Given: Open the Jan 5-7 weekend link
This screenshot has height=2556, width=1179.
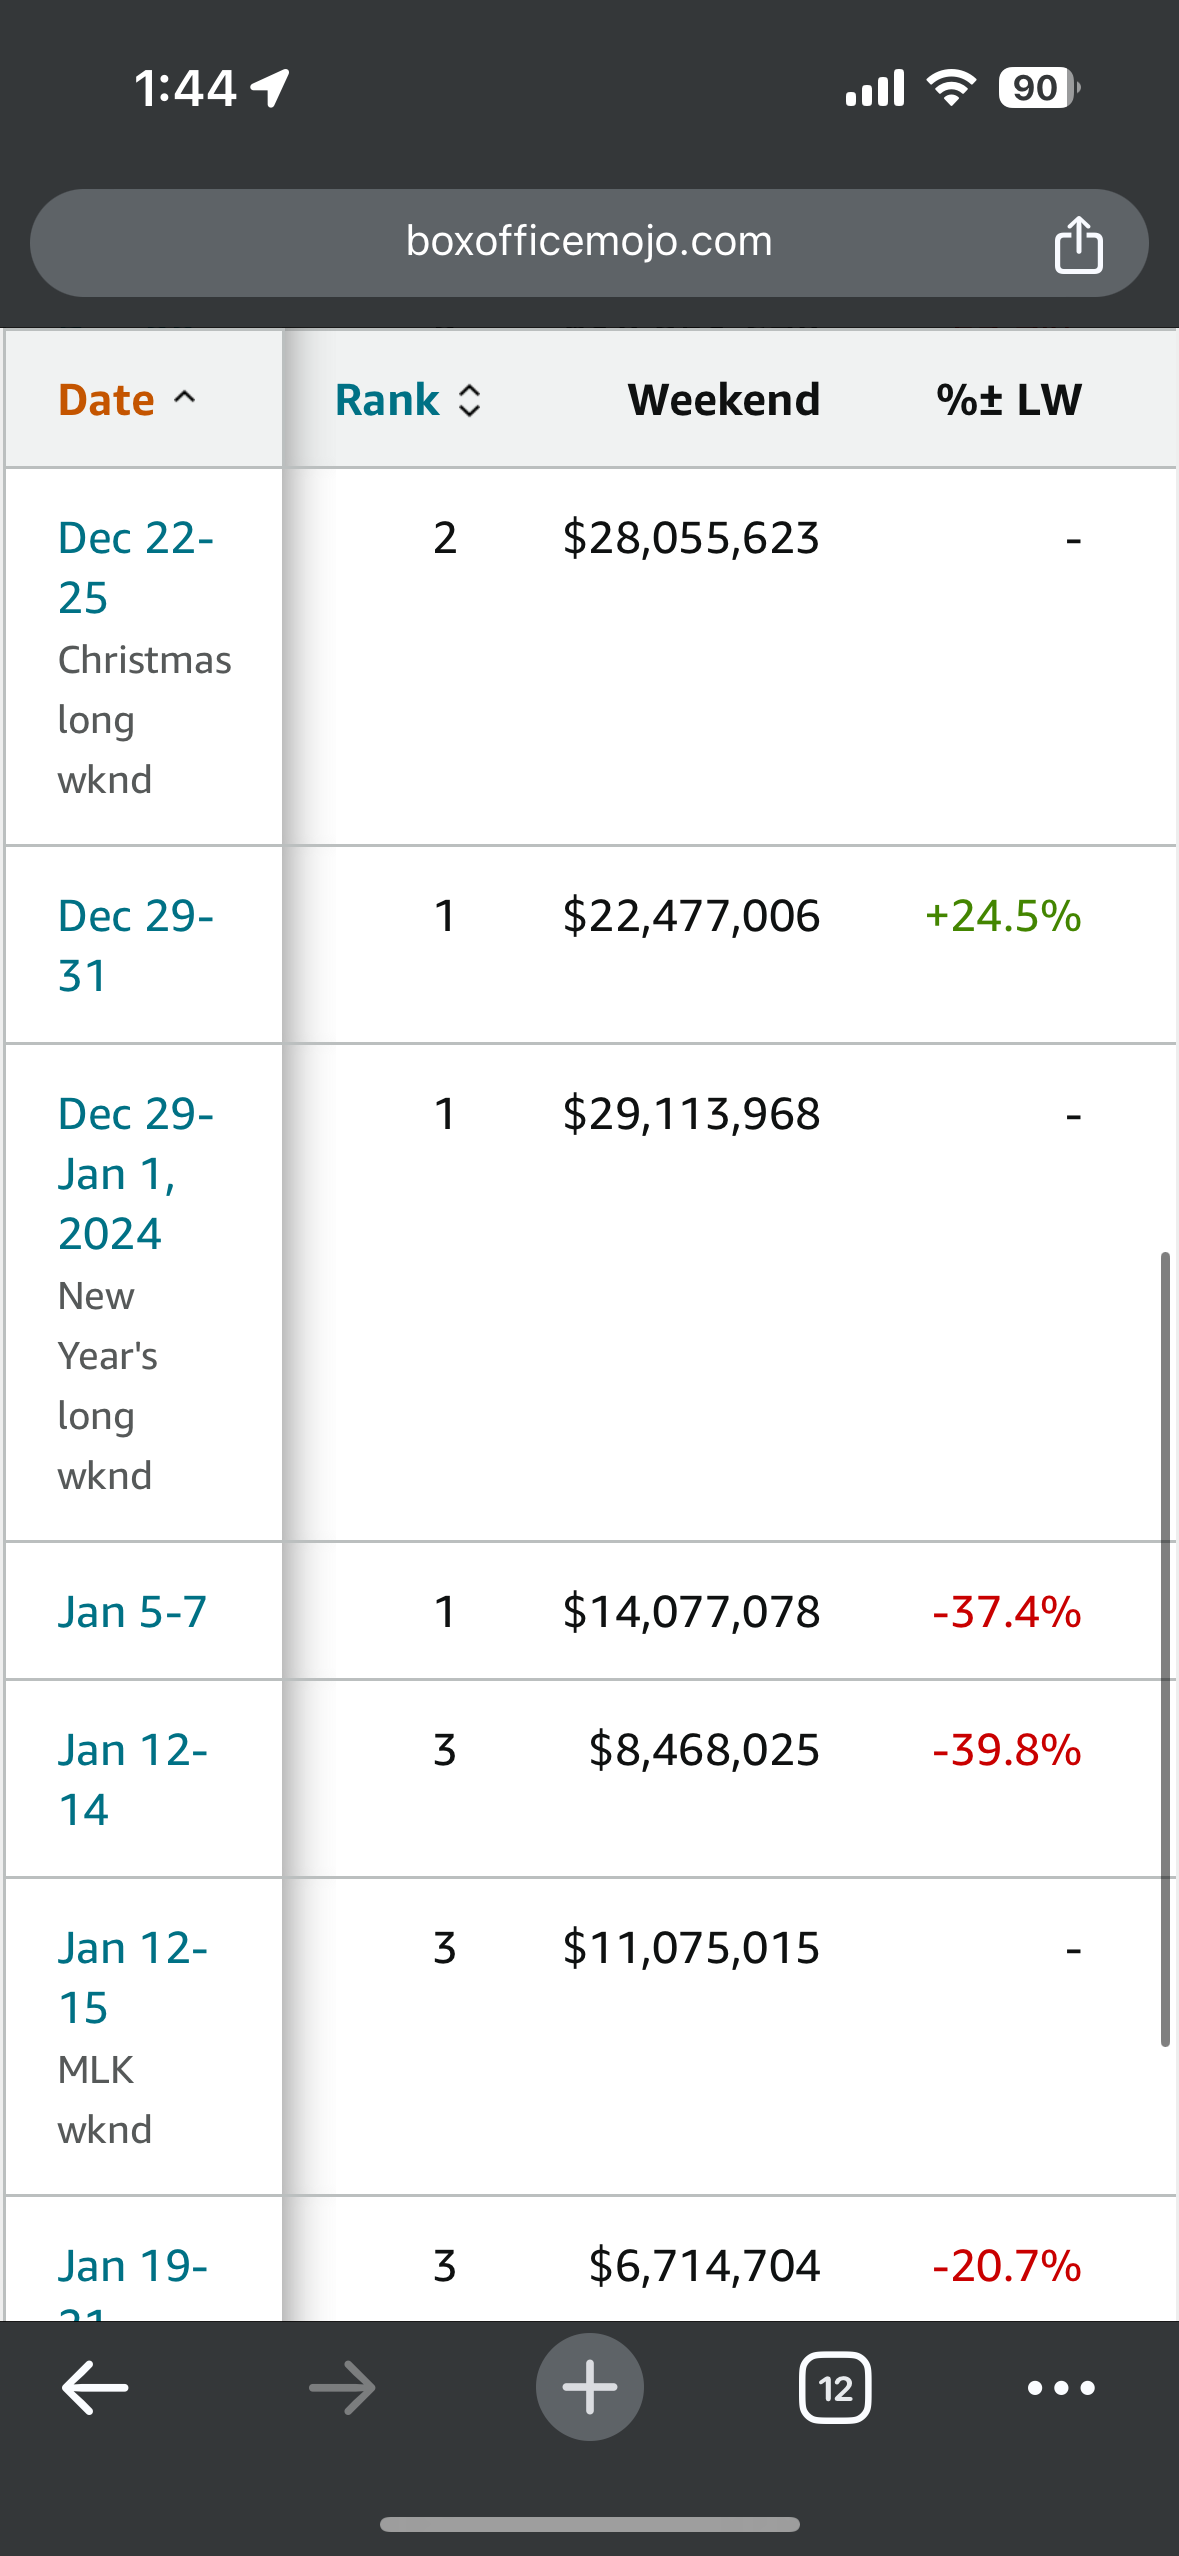Looking at the screenshot, I should pyautogui.click(x=132, y=1611).
